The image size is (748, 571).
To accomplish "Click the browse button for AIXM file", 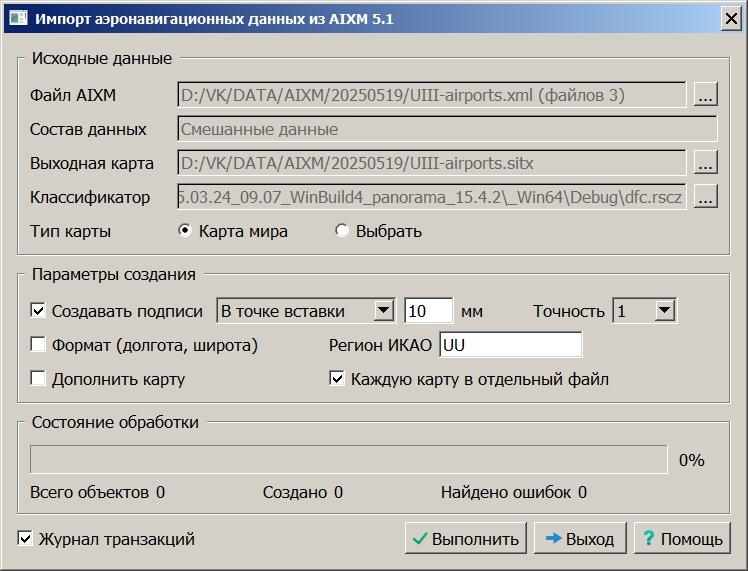I will coord(706,96).
